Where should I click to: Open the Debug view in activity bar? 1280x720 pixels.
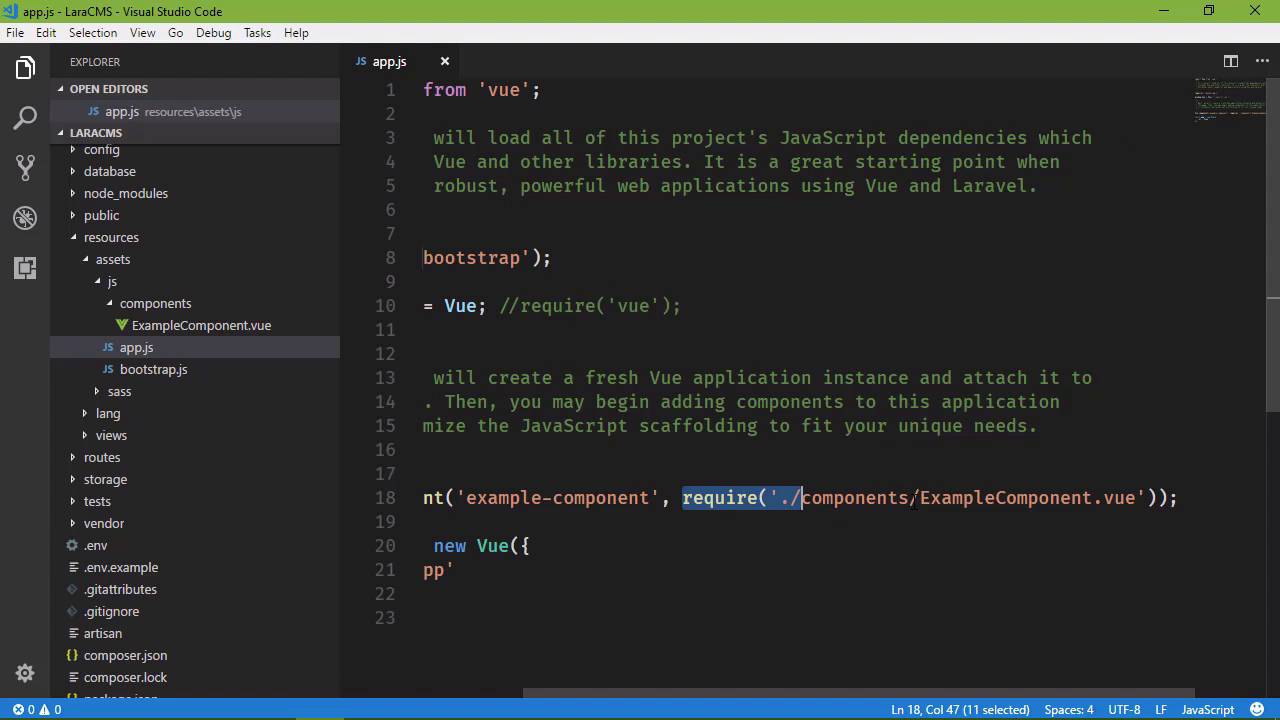click(25, 218)
